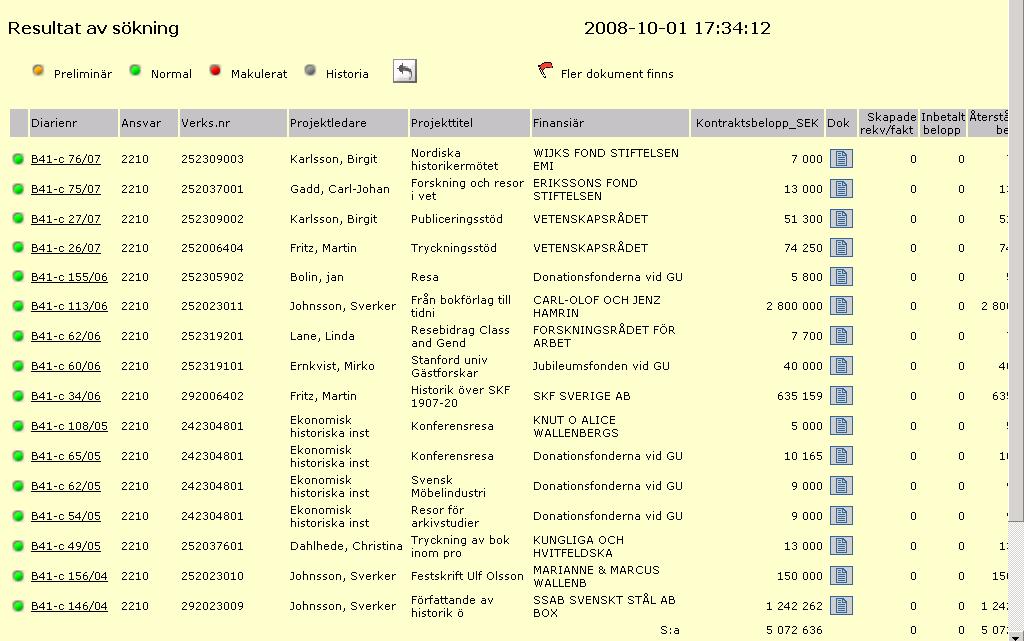Click green status dot of B41-c 113/06
Image resolution: width=1024 pixels, height=641 pixels.
click(18, 305)
